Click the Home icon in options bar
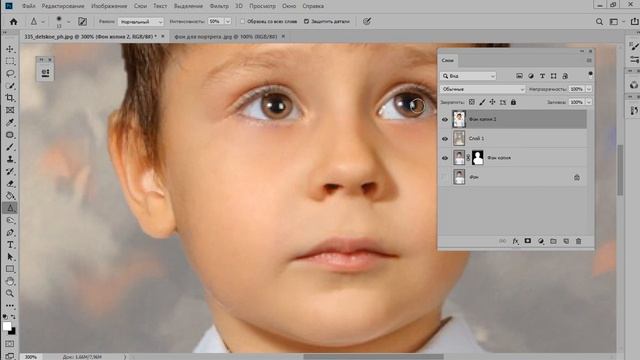This screenshot has height=360, width=640. click(x=13, y=22)
